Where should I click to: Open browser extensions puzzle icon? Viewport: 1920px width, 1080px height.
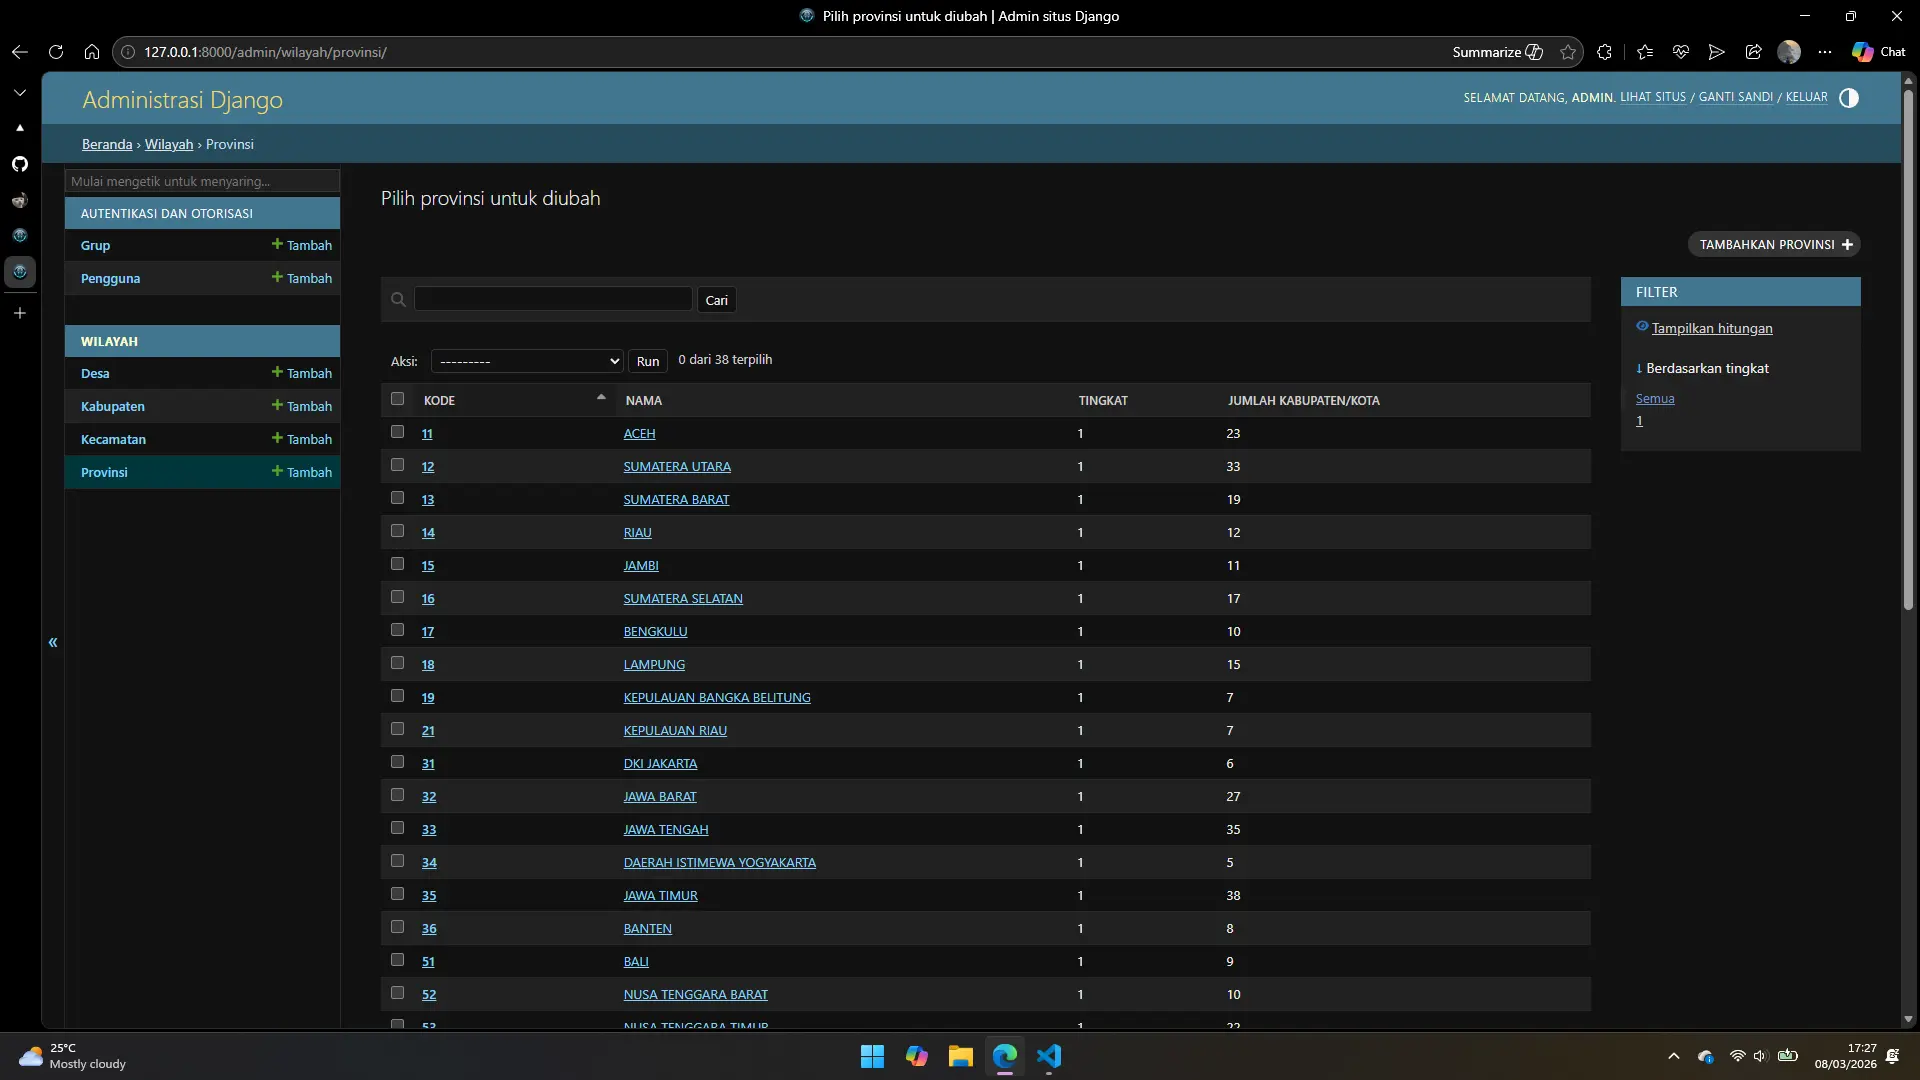tap(1605, 52)
